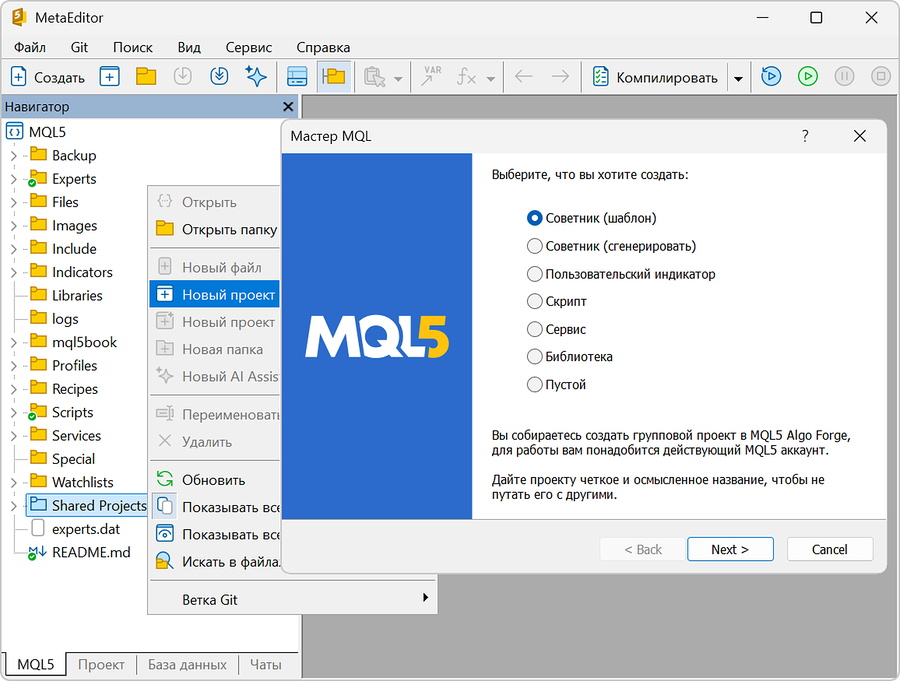Open dropdown arrow beside the fx icon
The image size is (900, 681).
(x=490, y=79)
